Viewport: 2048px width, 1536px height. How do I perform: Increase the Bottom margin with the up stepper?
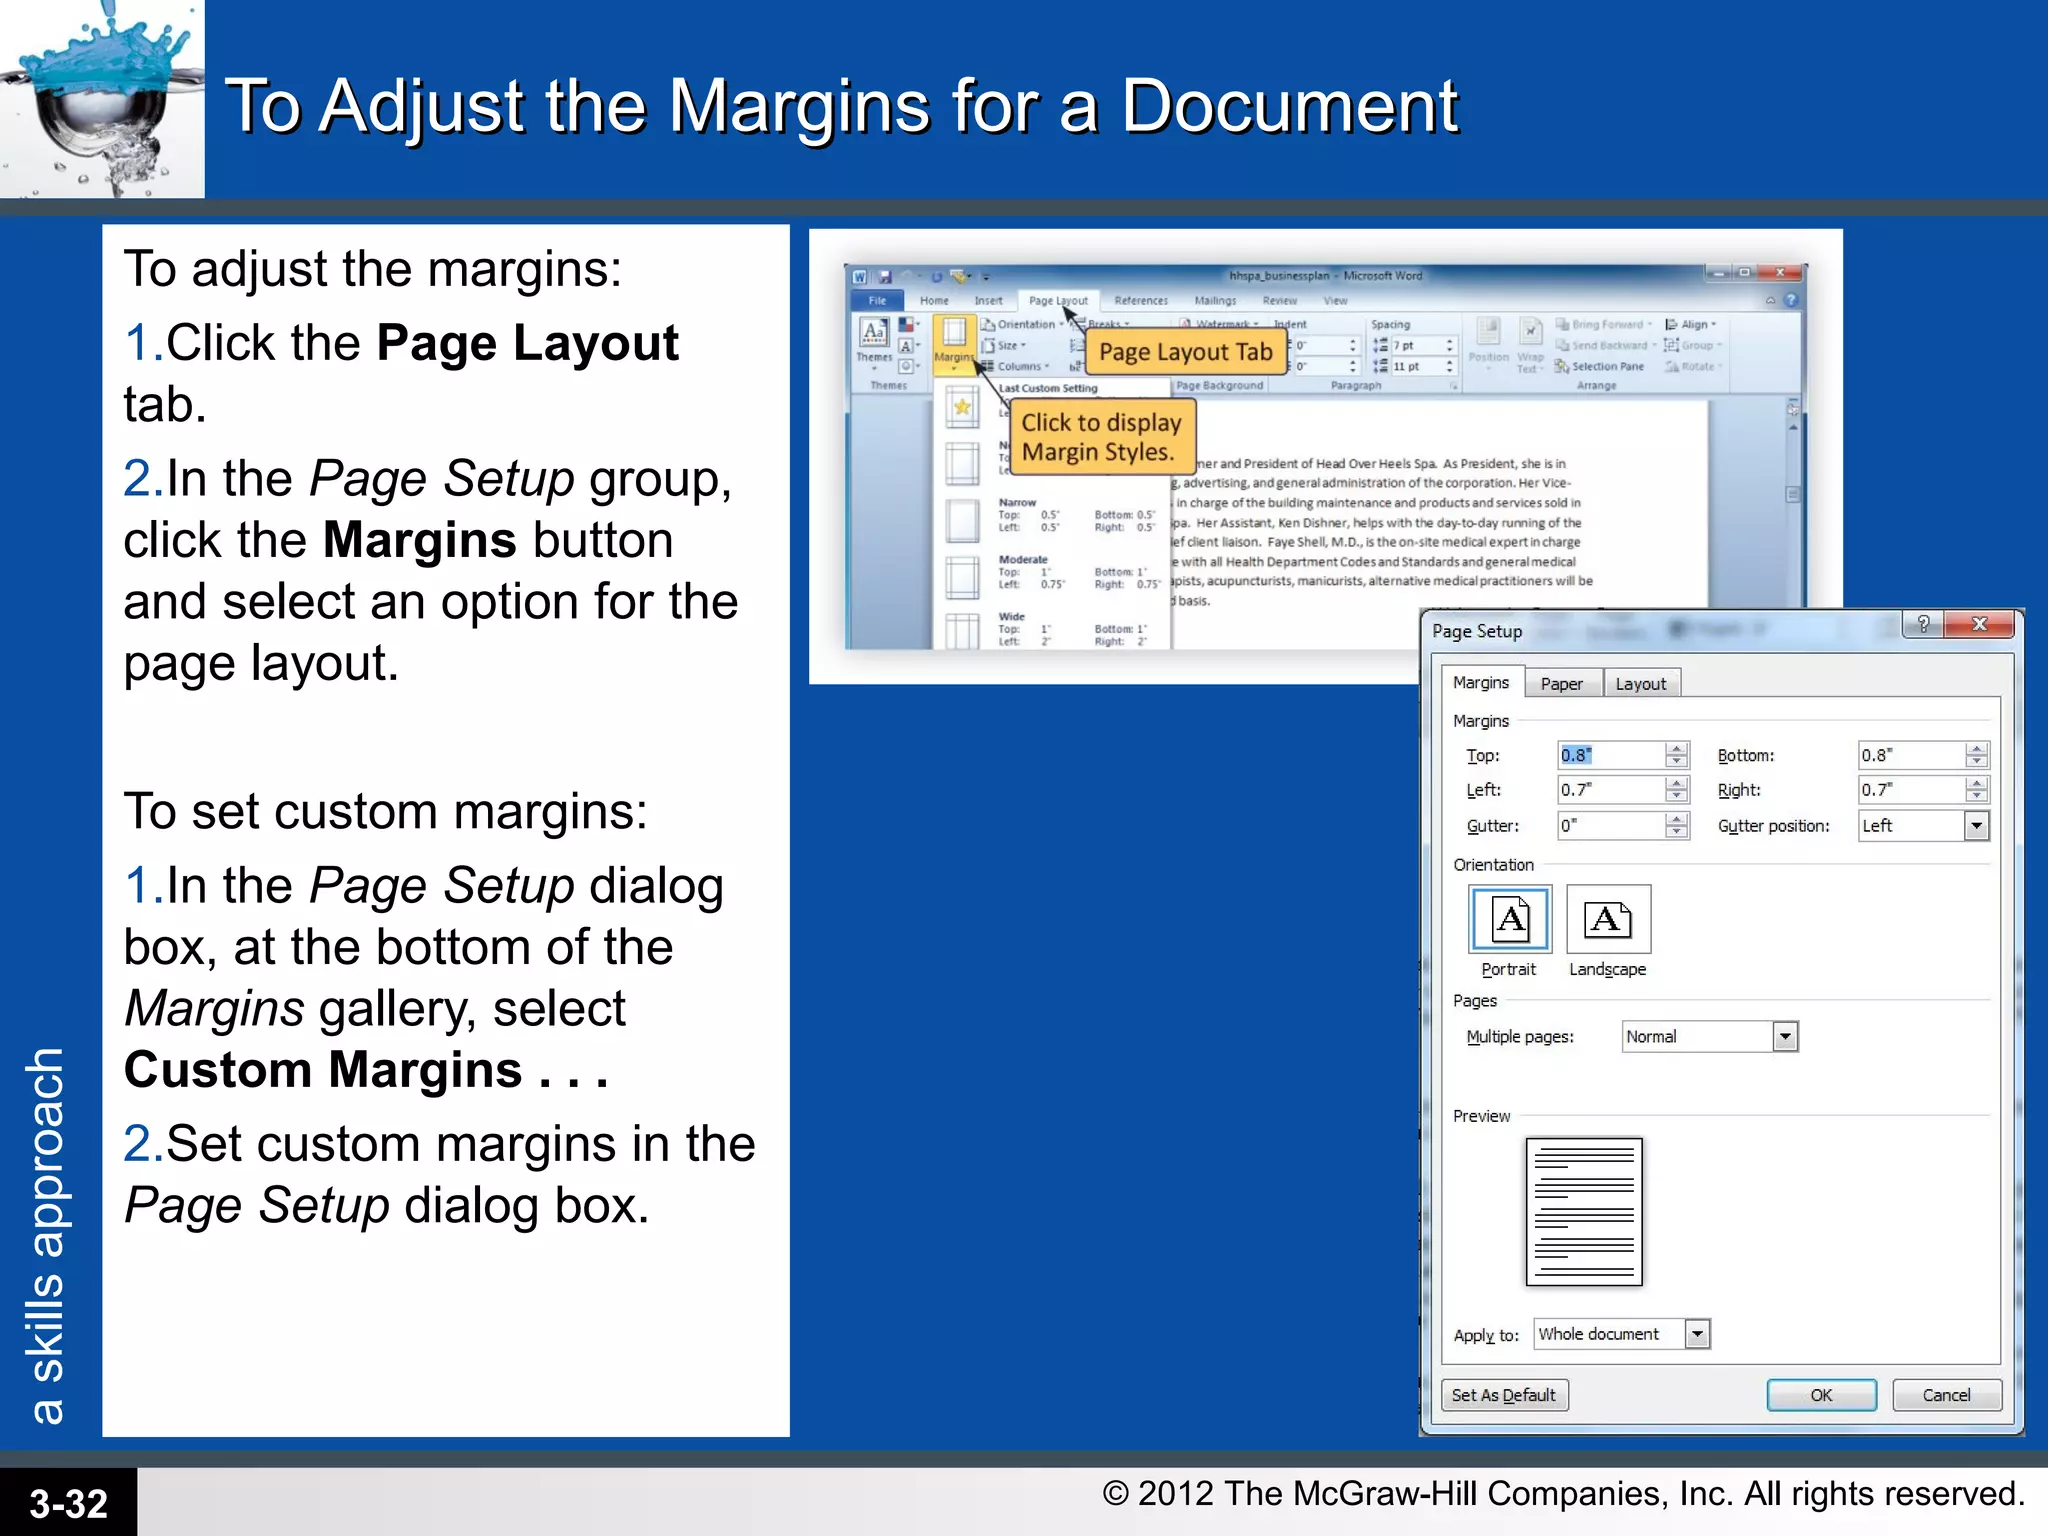tap(1976, 749)
